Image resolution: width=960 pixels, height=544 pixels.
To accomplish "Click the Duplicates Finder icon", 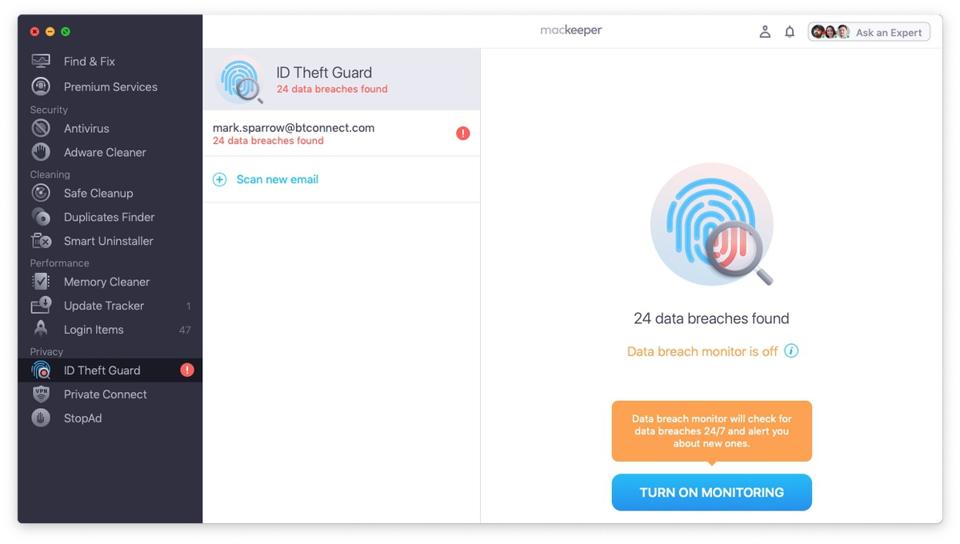I will 41,217.
